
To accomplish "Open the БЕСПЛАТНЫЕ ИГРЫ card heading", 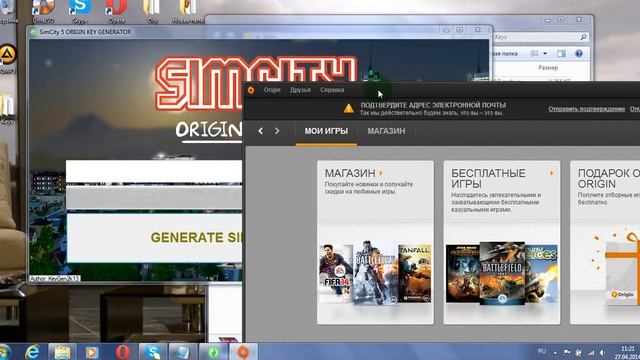I will point(488,178).
